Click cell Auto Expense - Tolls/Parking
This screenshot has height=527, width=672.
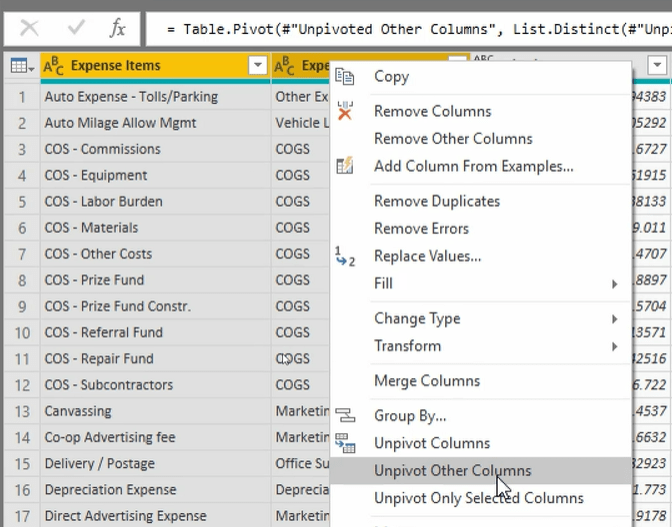pos(156,97)
